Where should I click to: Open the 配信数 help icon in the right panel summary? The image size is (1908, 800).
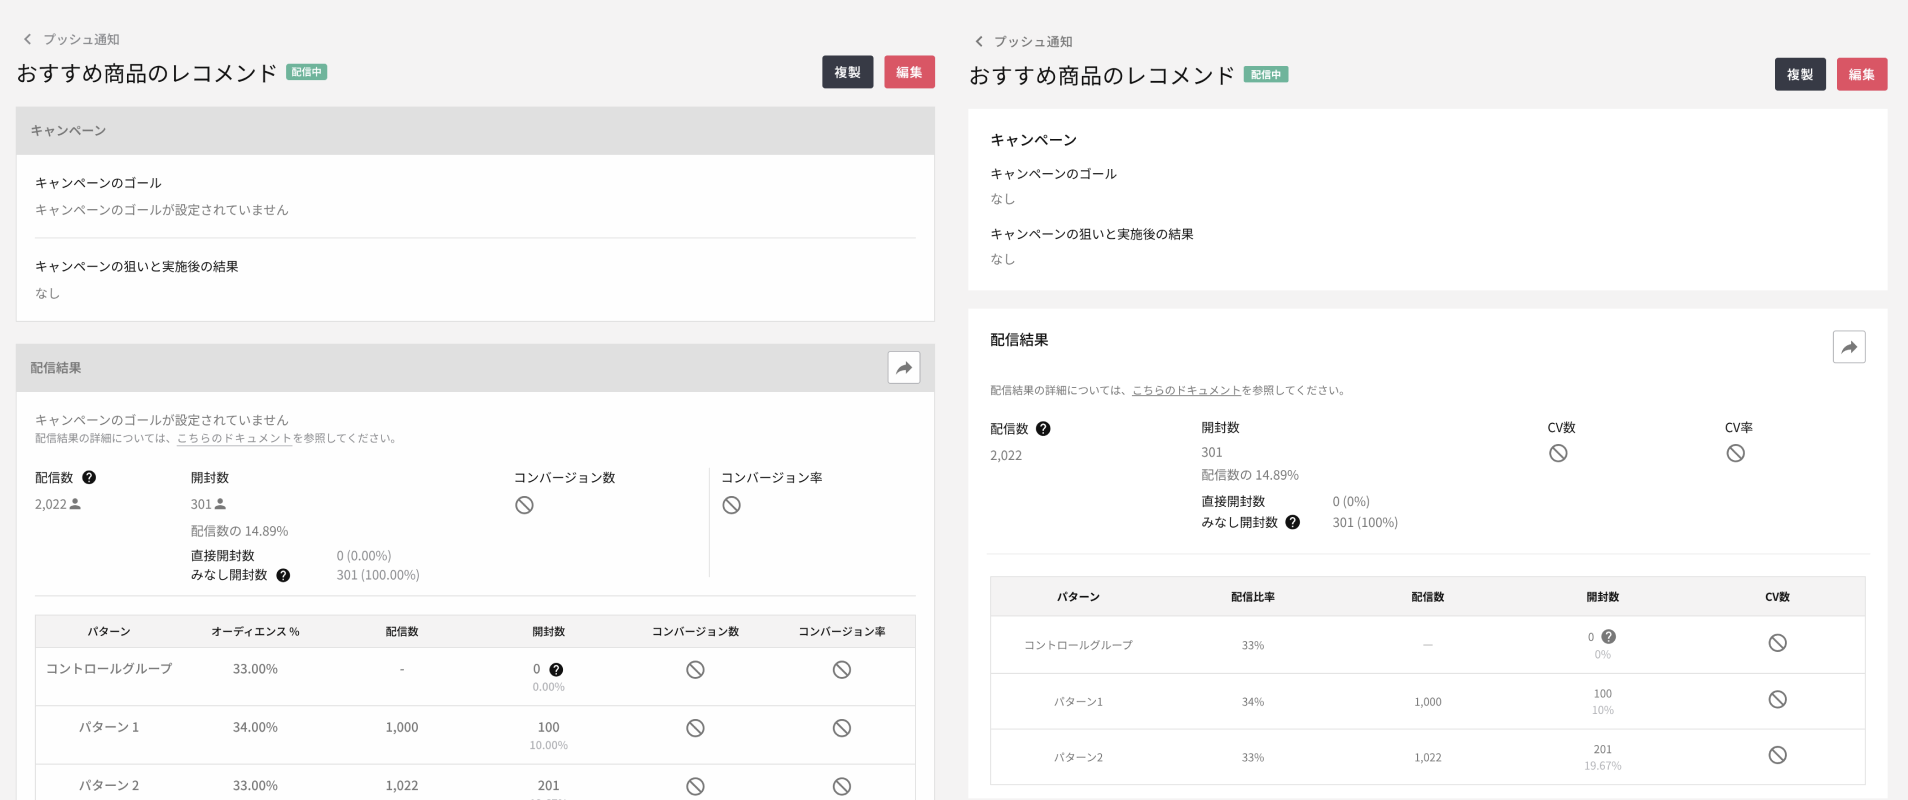tap(1043, 429)
